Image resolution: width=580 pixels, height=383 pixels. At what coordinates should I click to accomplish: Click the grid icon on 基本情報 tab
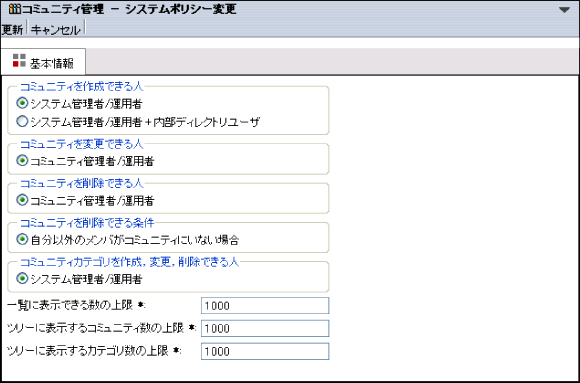pos(19,61)
